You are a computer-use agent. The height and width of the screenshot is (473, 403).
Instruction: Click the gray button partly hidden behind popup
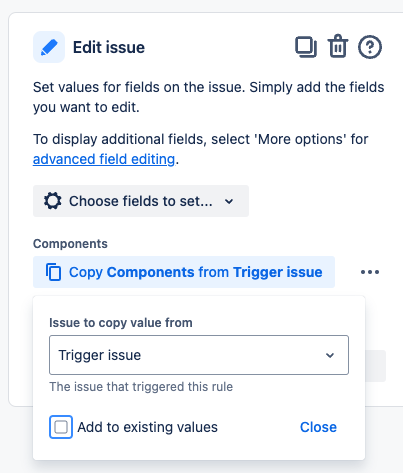[376, 366]
